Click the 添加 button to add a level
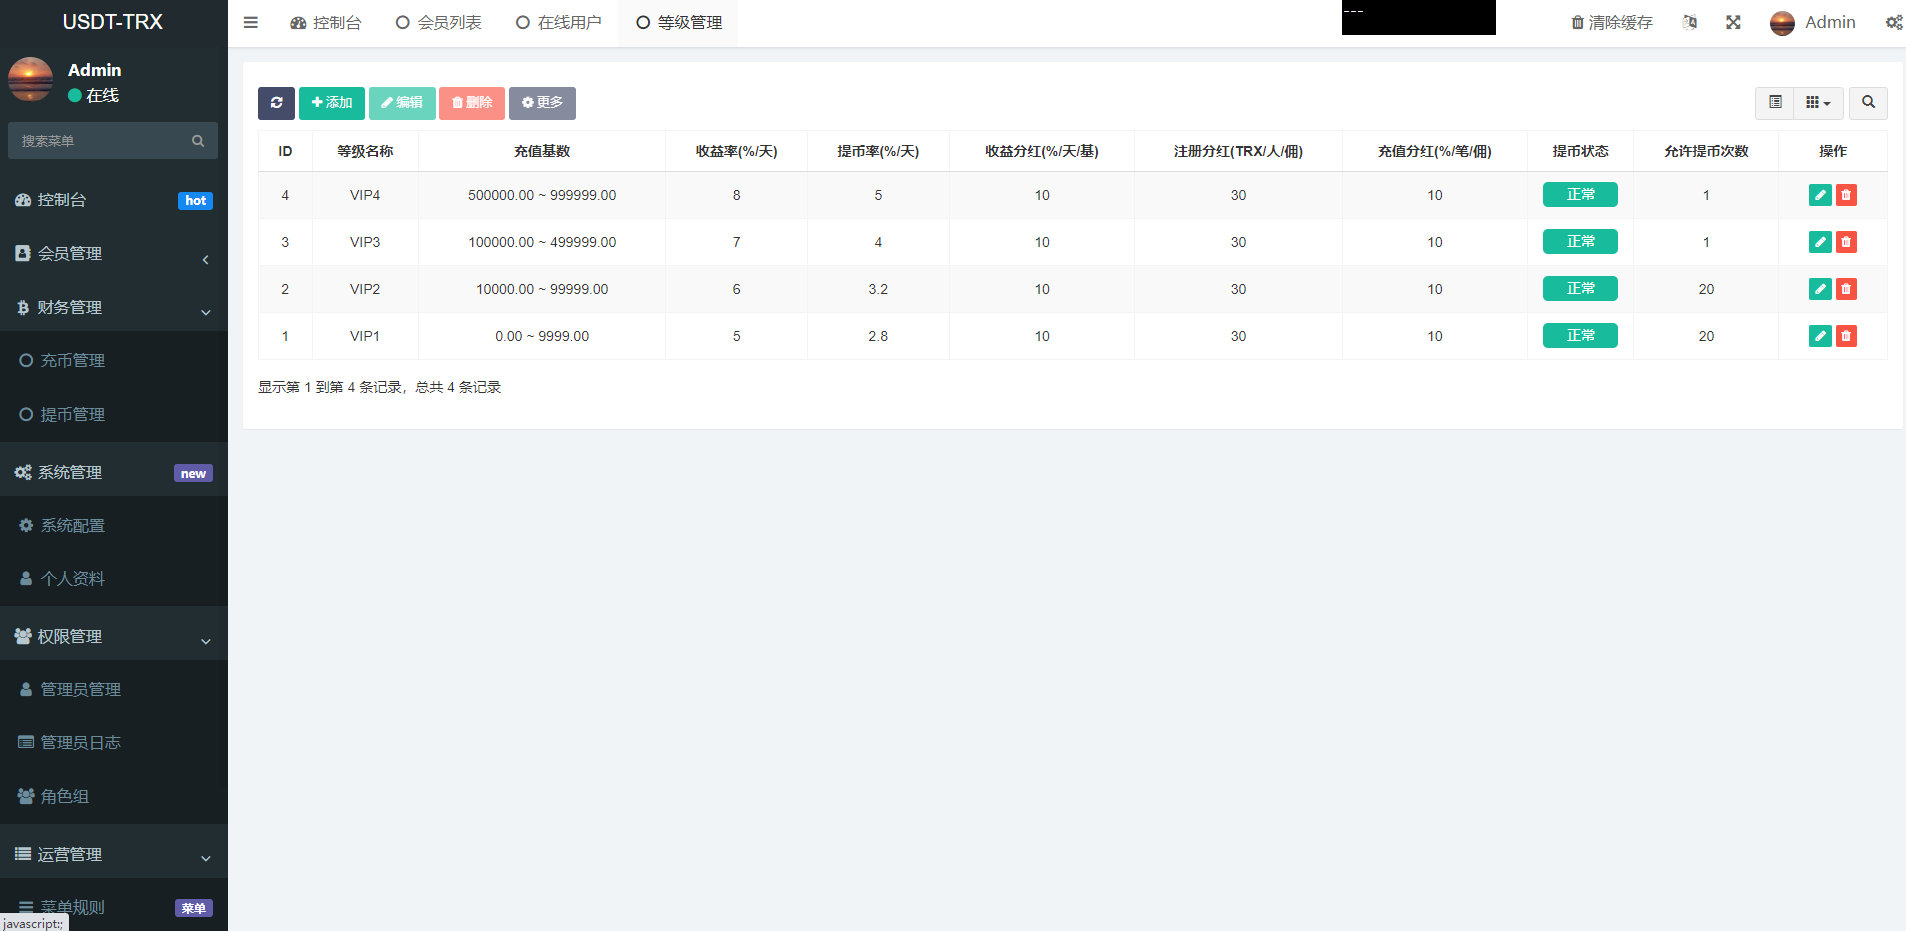This screenshot has height=931, width=1906. click(x=331, y=103)
